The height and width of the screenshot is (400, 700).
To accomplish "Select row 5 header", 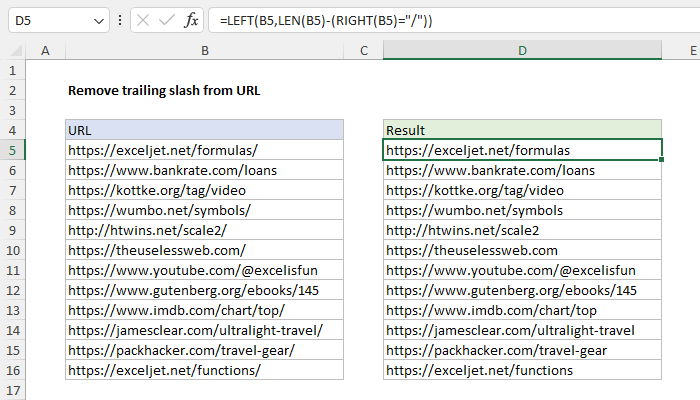I will coord(12,150).
